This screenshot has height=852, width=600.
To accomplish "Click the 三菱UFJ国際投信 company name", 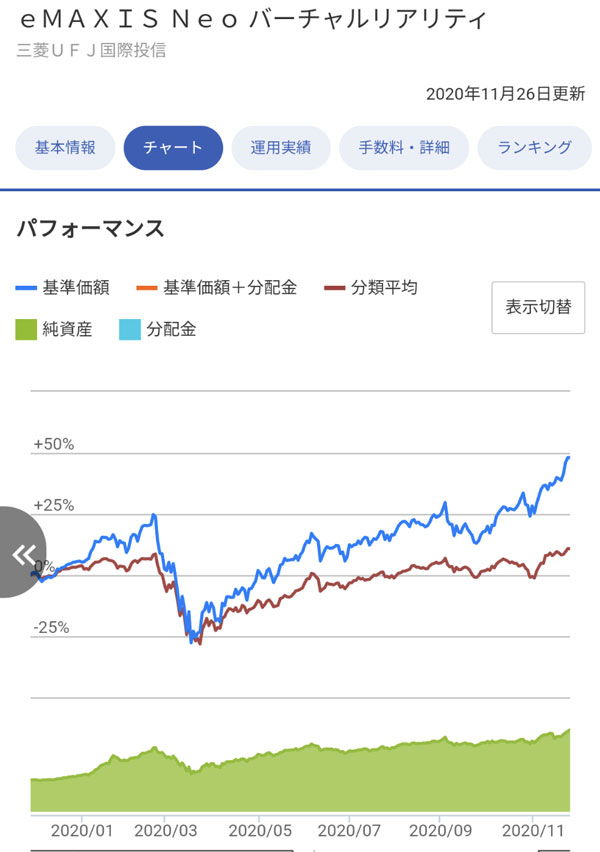I will pos(91,50).
